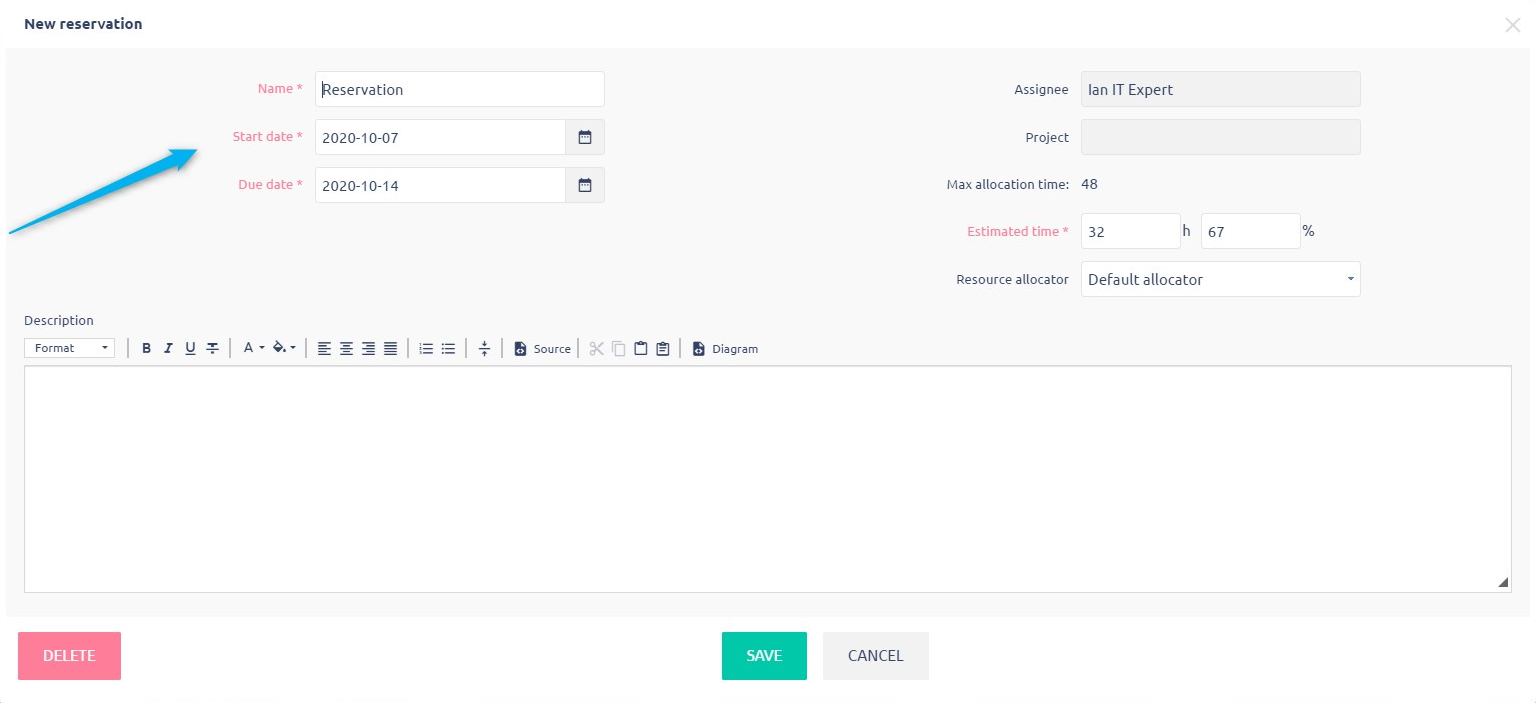The image size is (1536, 703).
Task: Toggle Source view of the editor
Action: click(x=542, y=349)
